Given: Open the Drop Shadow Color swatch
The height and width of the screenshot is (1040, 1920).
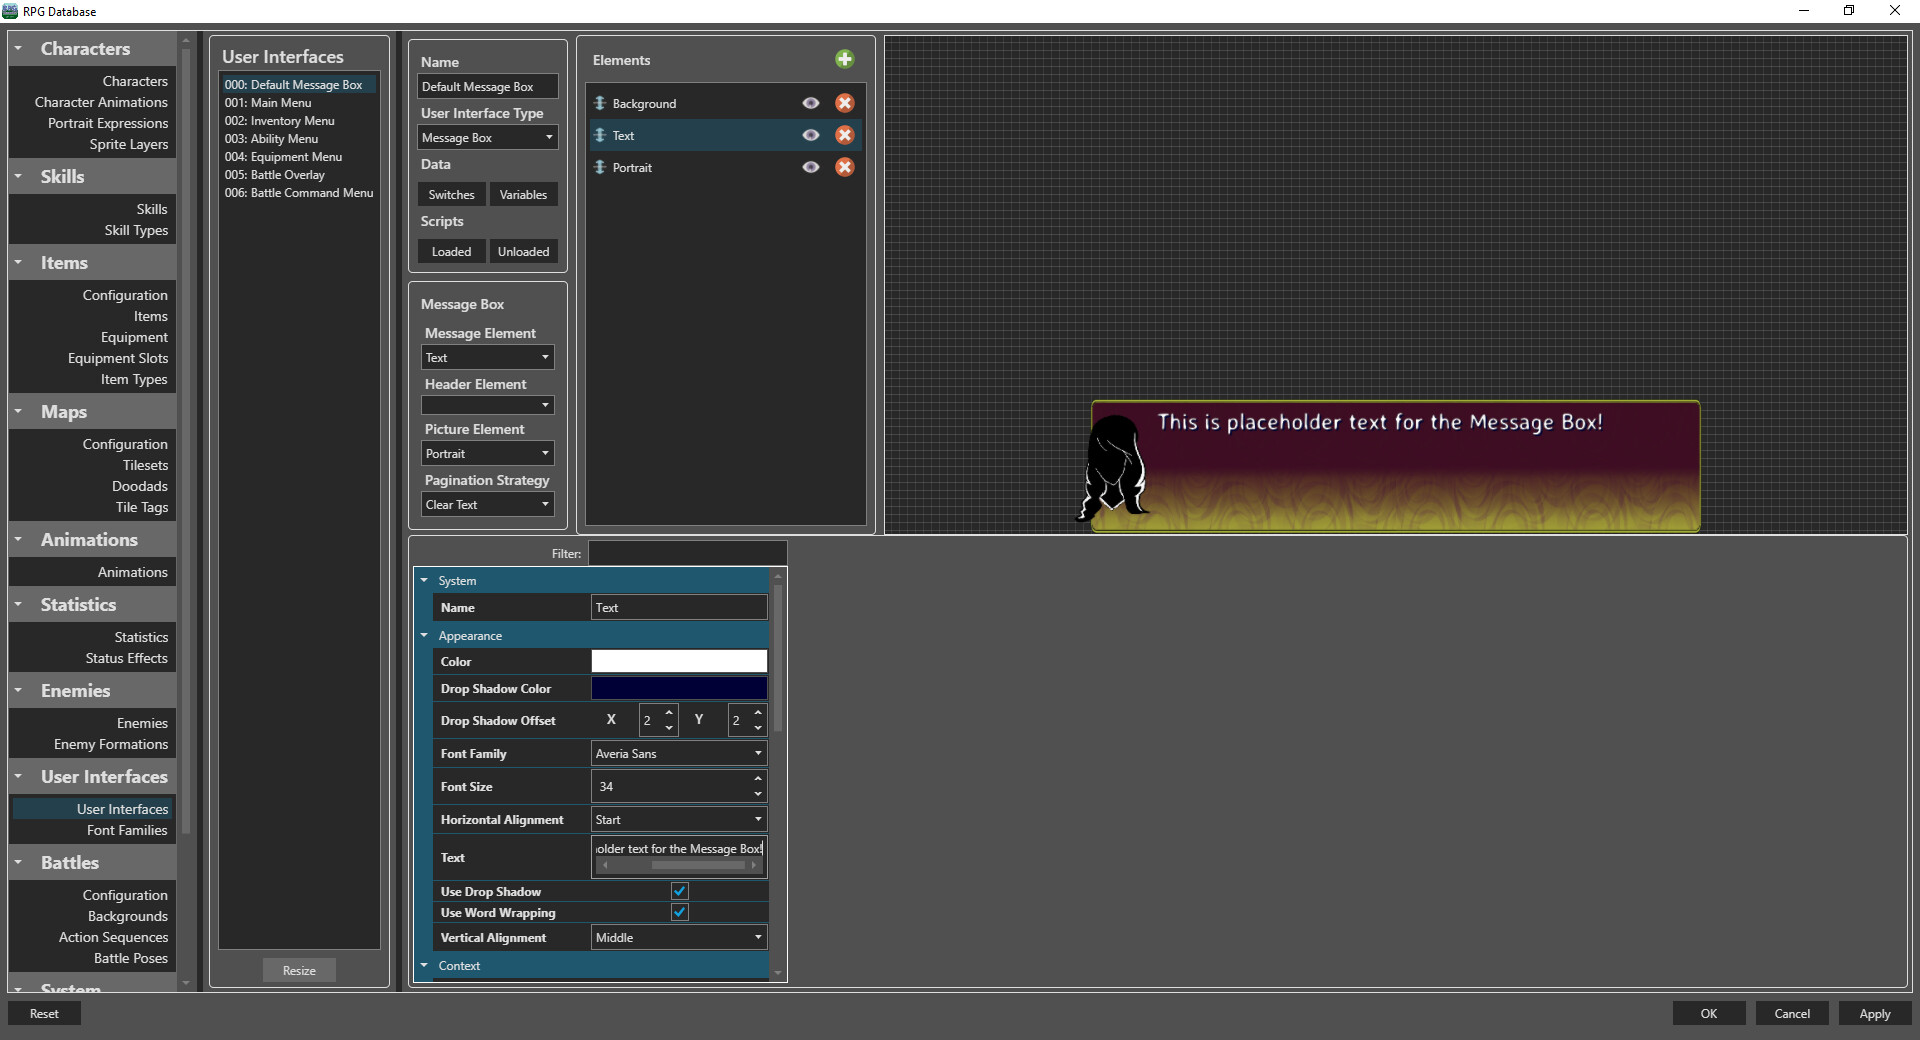Looking at the screenshot, I should (x=678, y=688).
